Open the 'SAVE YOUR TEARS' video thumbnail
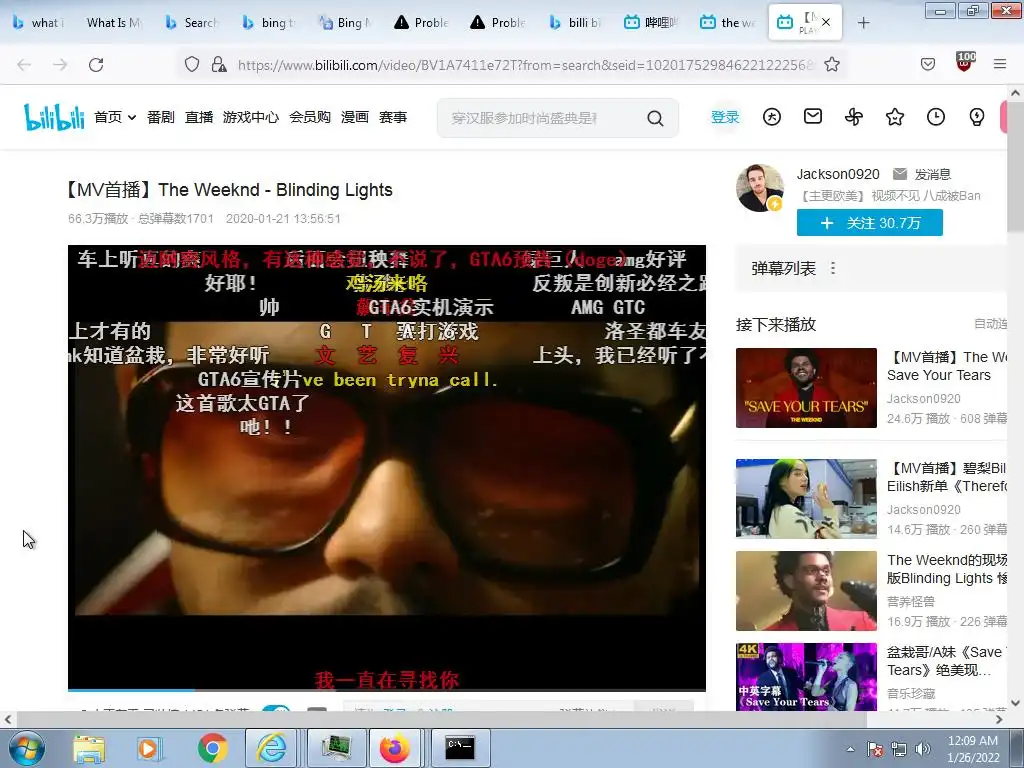 pos(807,388)
